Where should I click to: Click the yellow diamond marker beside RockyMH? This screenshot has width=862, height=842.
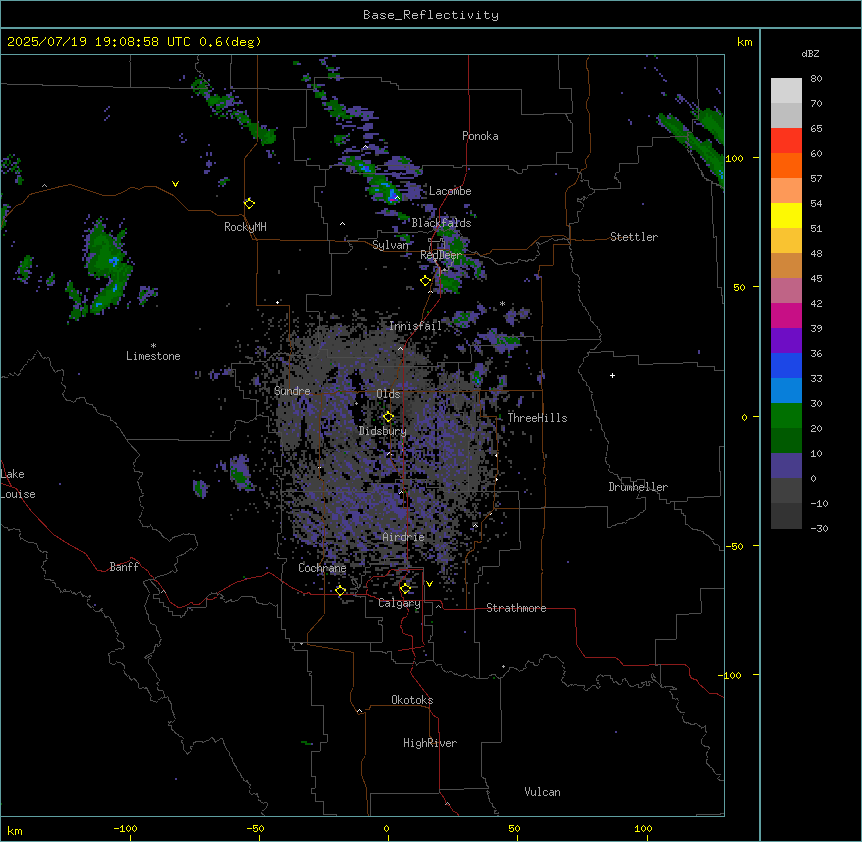point(249,204)
